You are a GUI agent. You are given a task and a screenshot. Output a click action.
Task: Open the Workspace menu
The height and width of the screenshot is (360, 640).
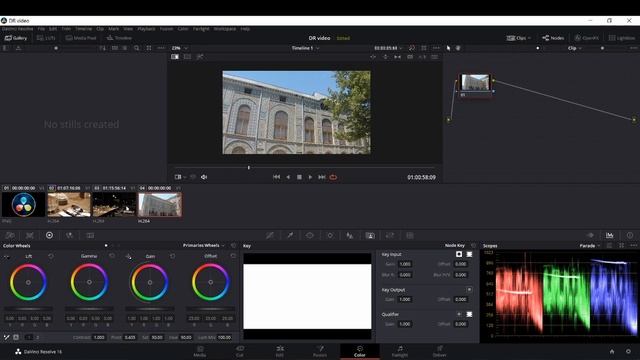pos(224,29)
